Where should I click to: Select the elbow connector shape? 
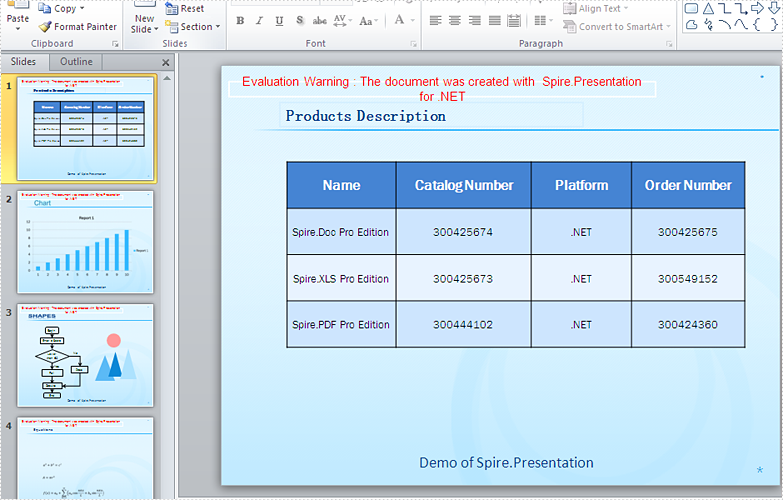[725, 8]
